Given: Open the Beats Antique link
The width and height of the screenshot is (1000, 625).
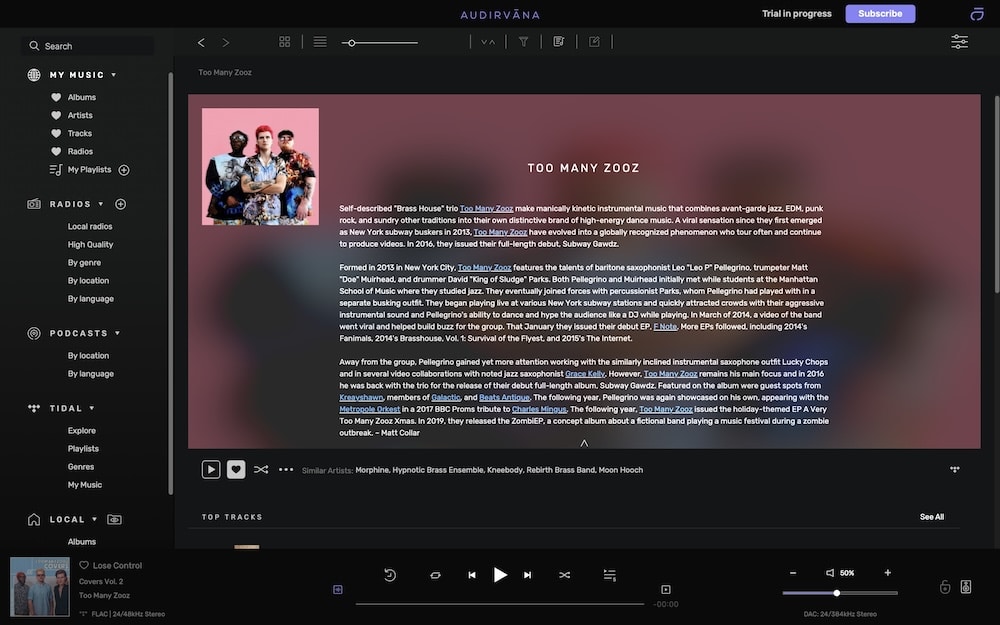Looking at the screenshot, I should (x=504, y=397).
